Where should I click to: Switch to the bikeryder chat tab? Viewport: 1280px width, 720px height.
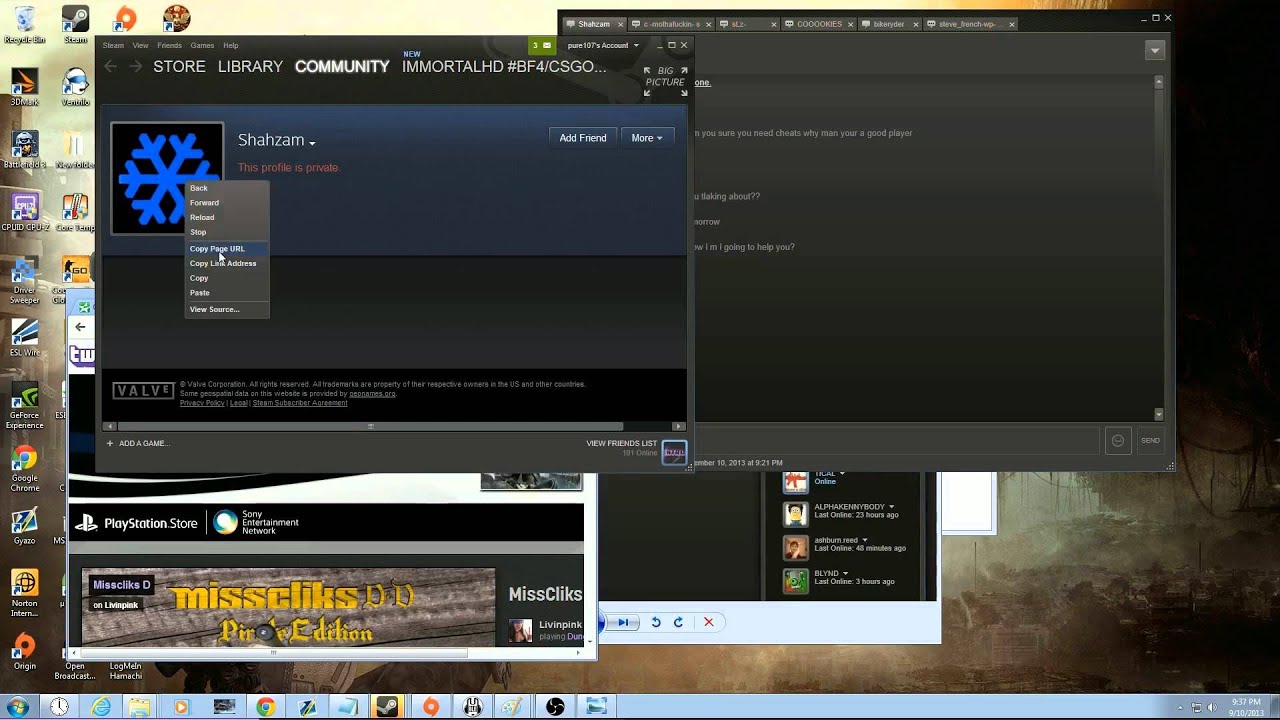(x=888, y=24)
